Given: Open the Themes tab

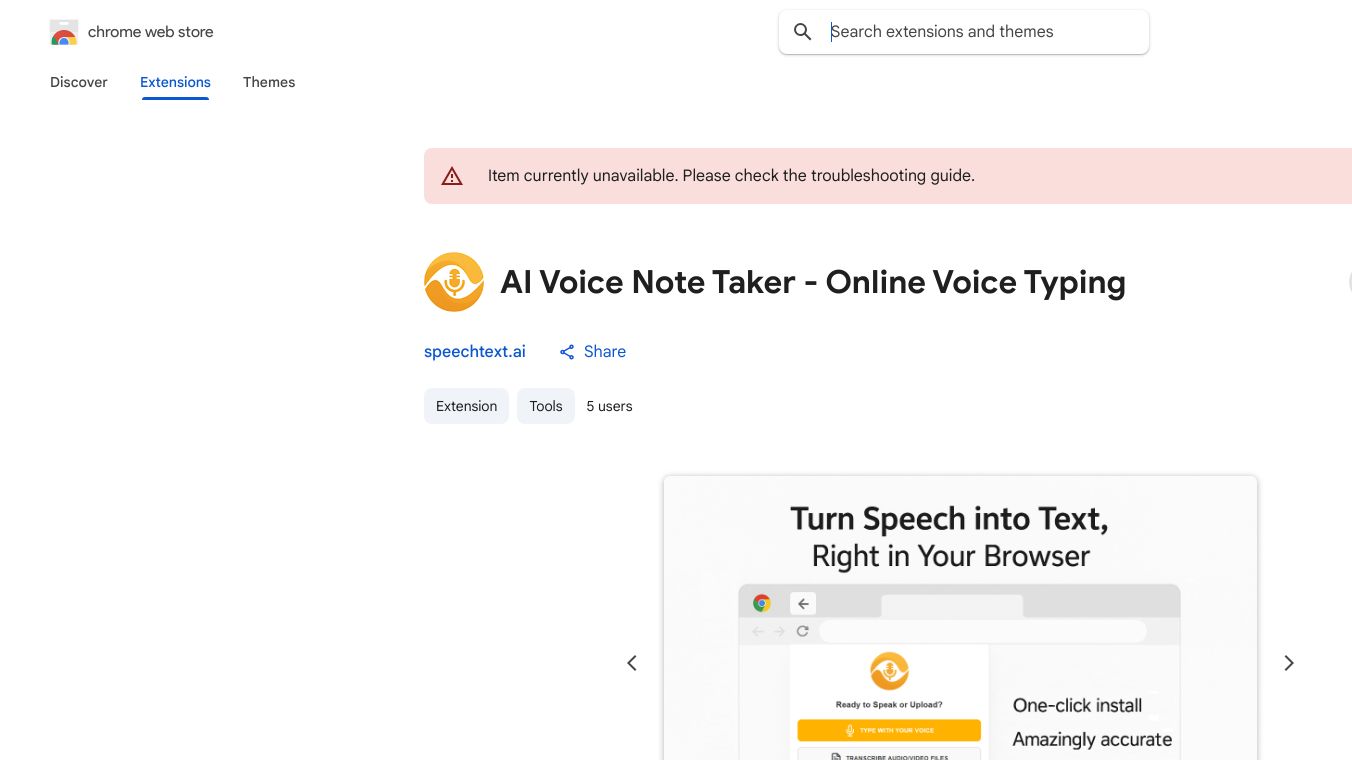Looking at the screenshot, I should [x=269, y=82].
